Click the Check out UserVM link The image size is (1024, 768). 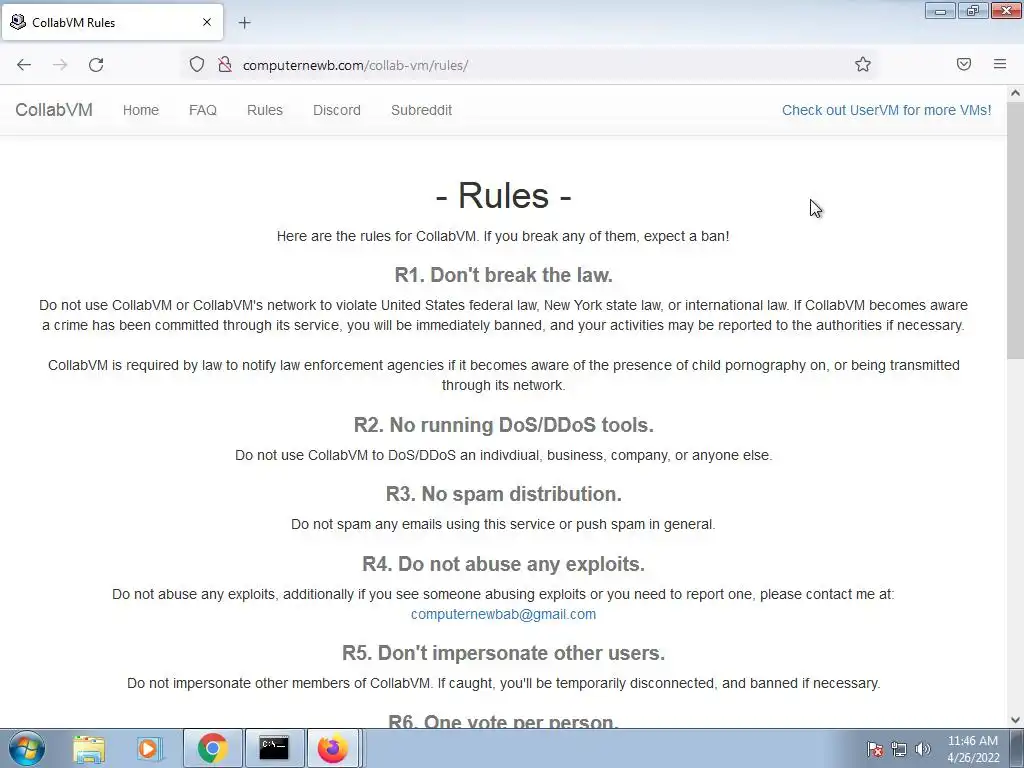pyautogui.click(x=886, y=110)
